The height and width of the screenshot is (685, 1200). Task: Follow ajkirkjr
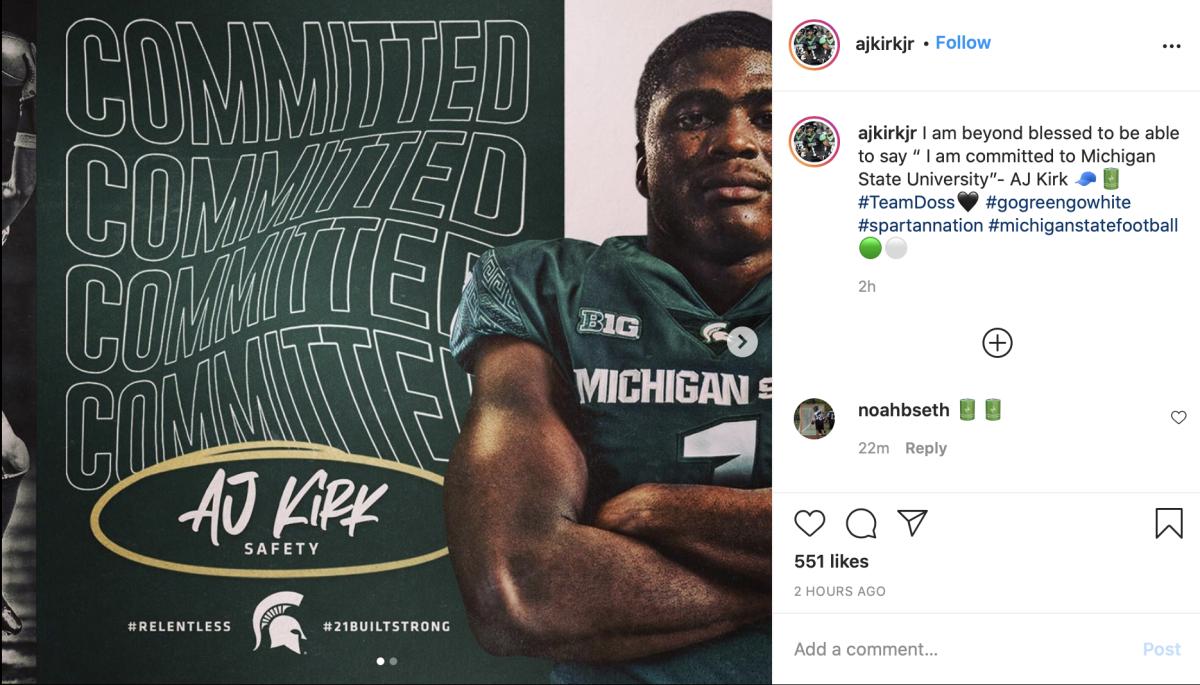(963, 43)
